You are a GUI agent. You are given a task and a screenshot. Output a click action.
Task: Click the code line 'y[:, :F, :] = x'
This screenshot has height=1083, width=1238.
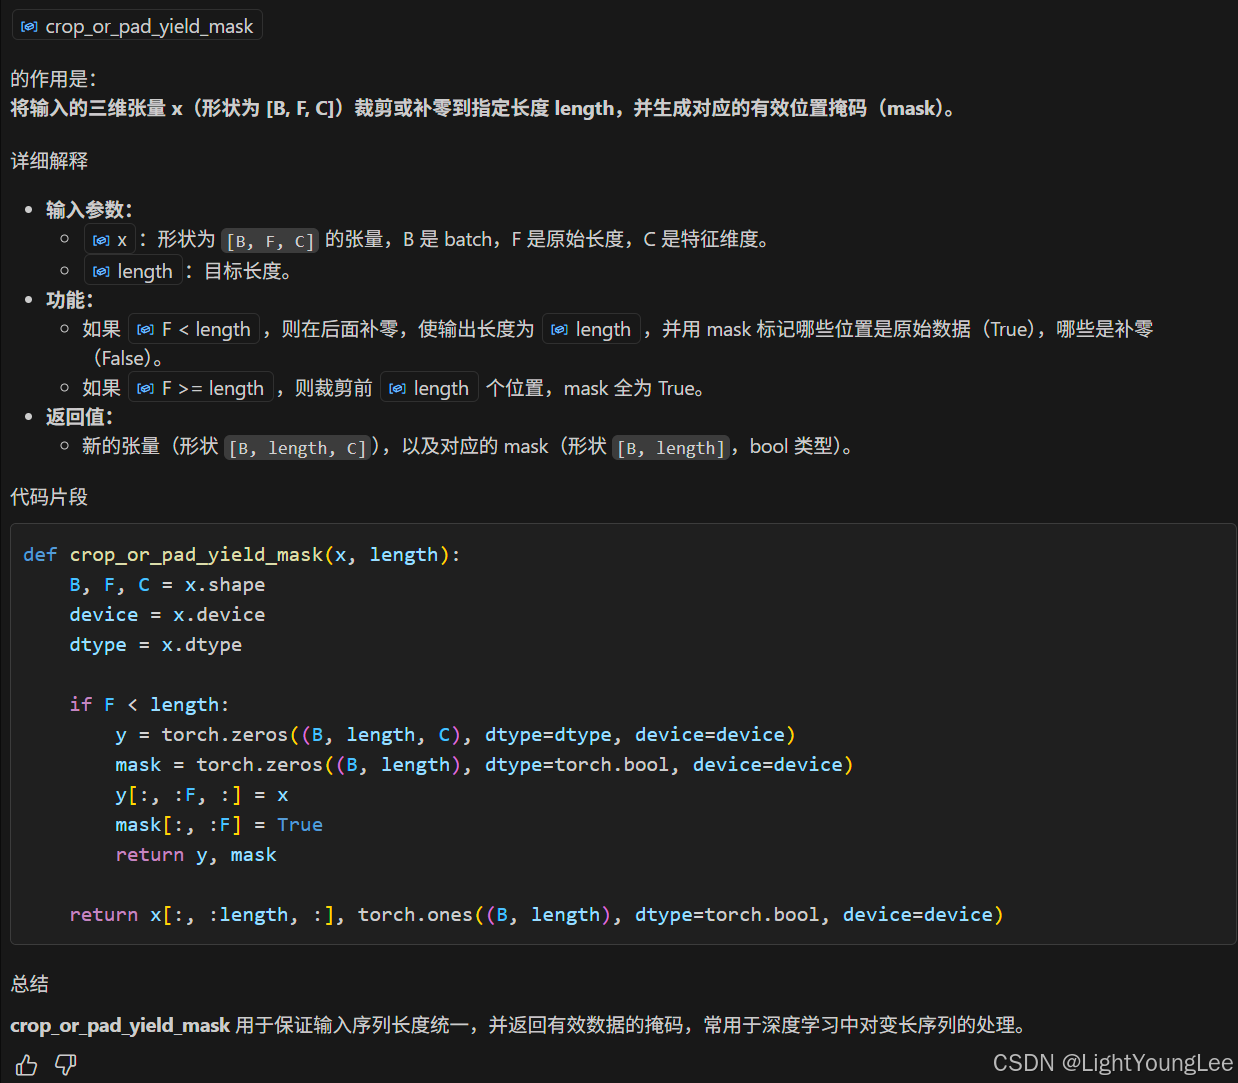click(x=202, y=795)
